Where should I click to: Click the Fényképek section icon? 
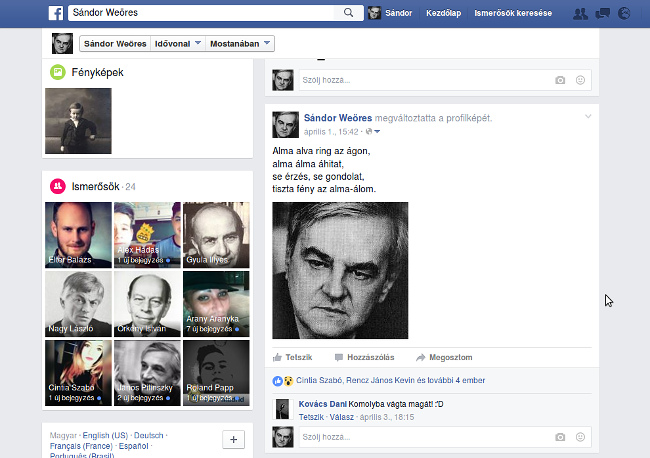58,72
